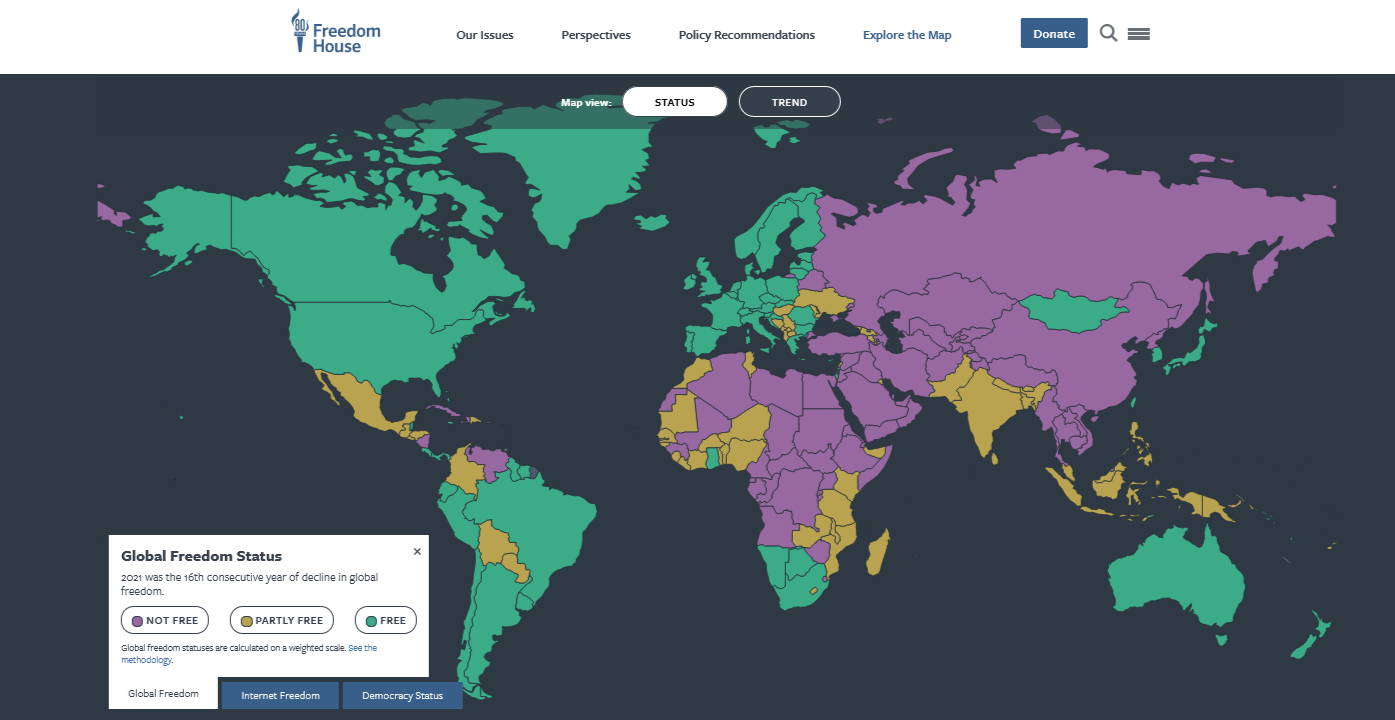This screenshot has height=720, width=1395.
Task: Open the search magnifier icon
Action: 1108,33
